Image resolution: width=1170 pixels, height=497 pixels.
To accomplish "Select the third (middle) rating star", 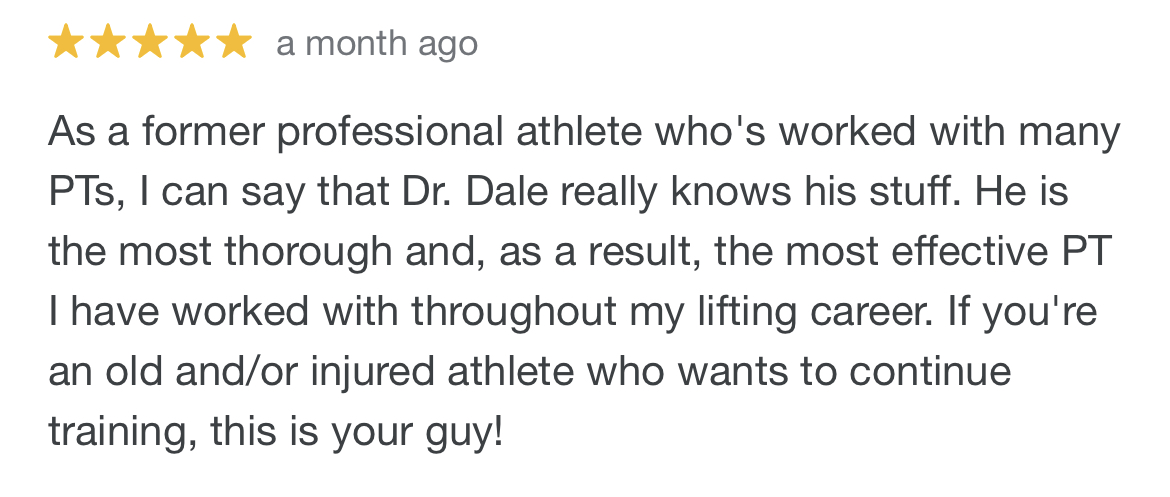I will click(x=150, y=41).
